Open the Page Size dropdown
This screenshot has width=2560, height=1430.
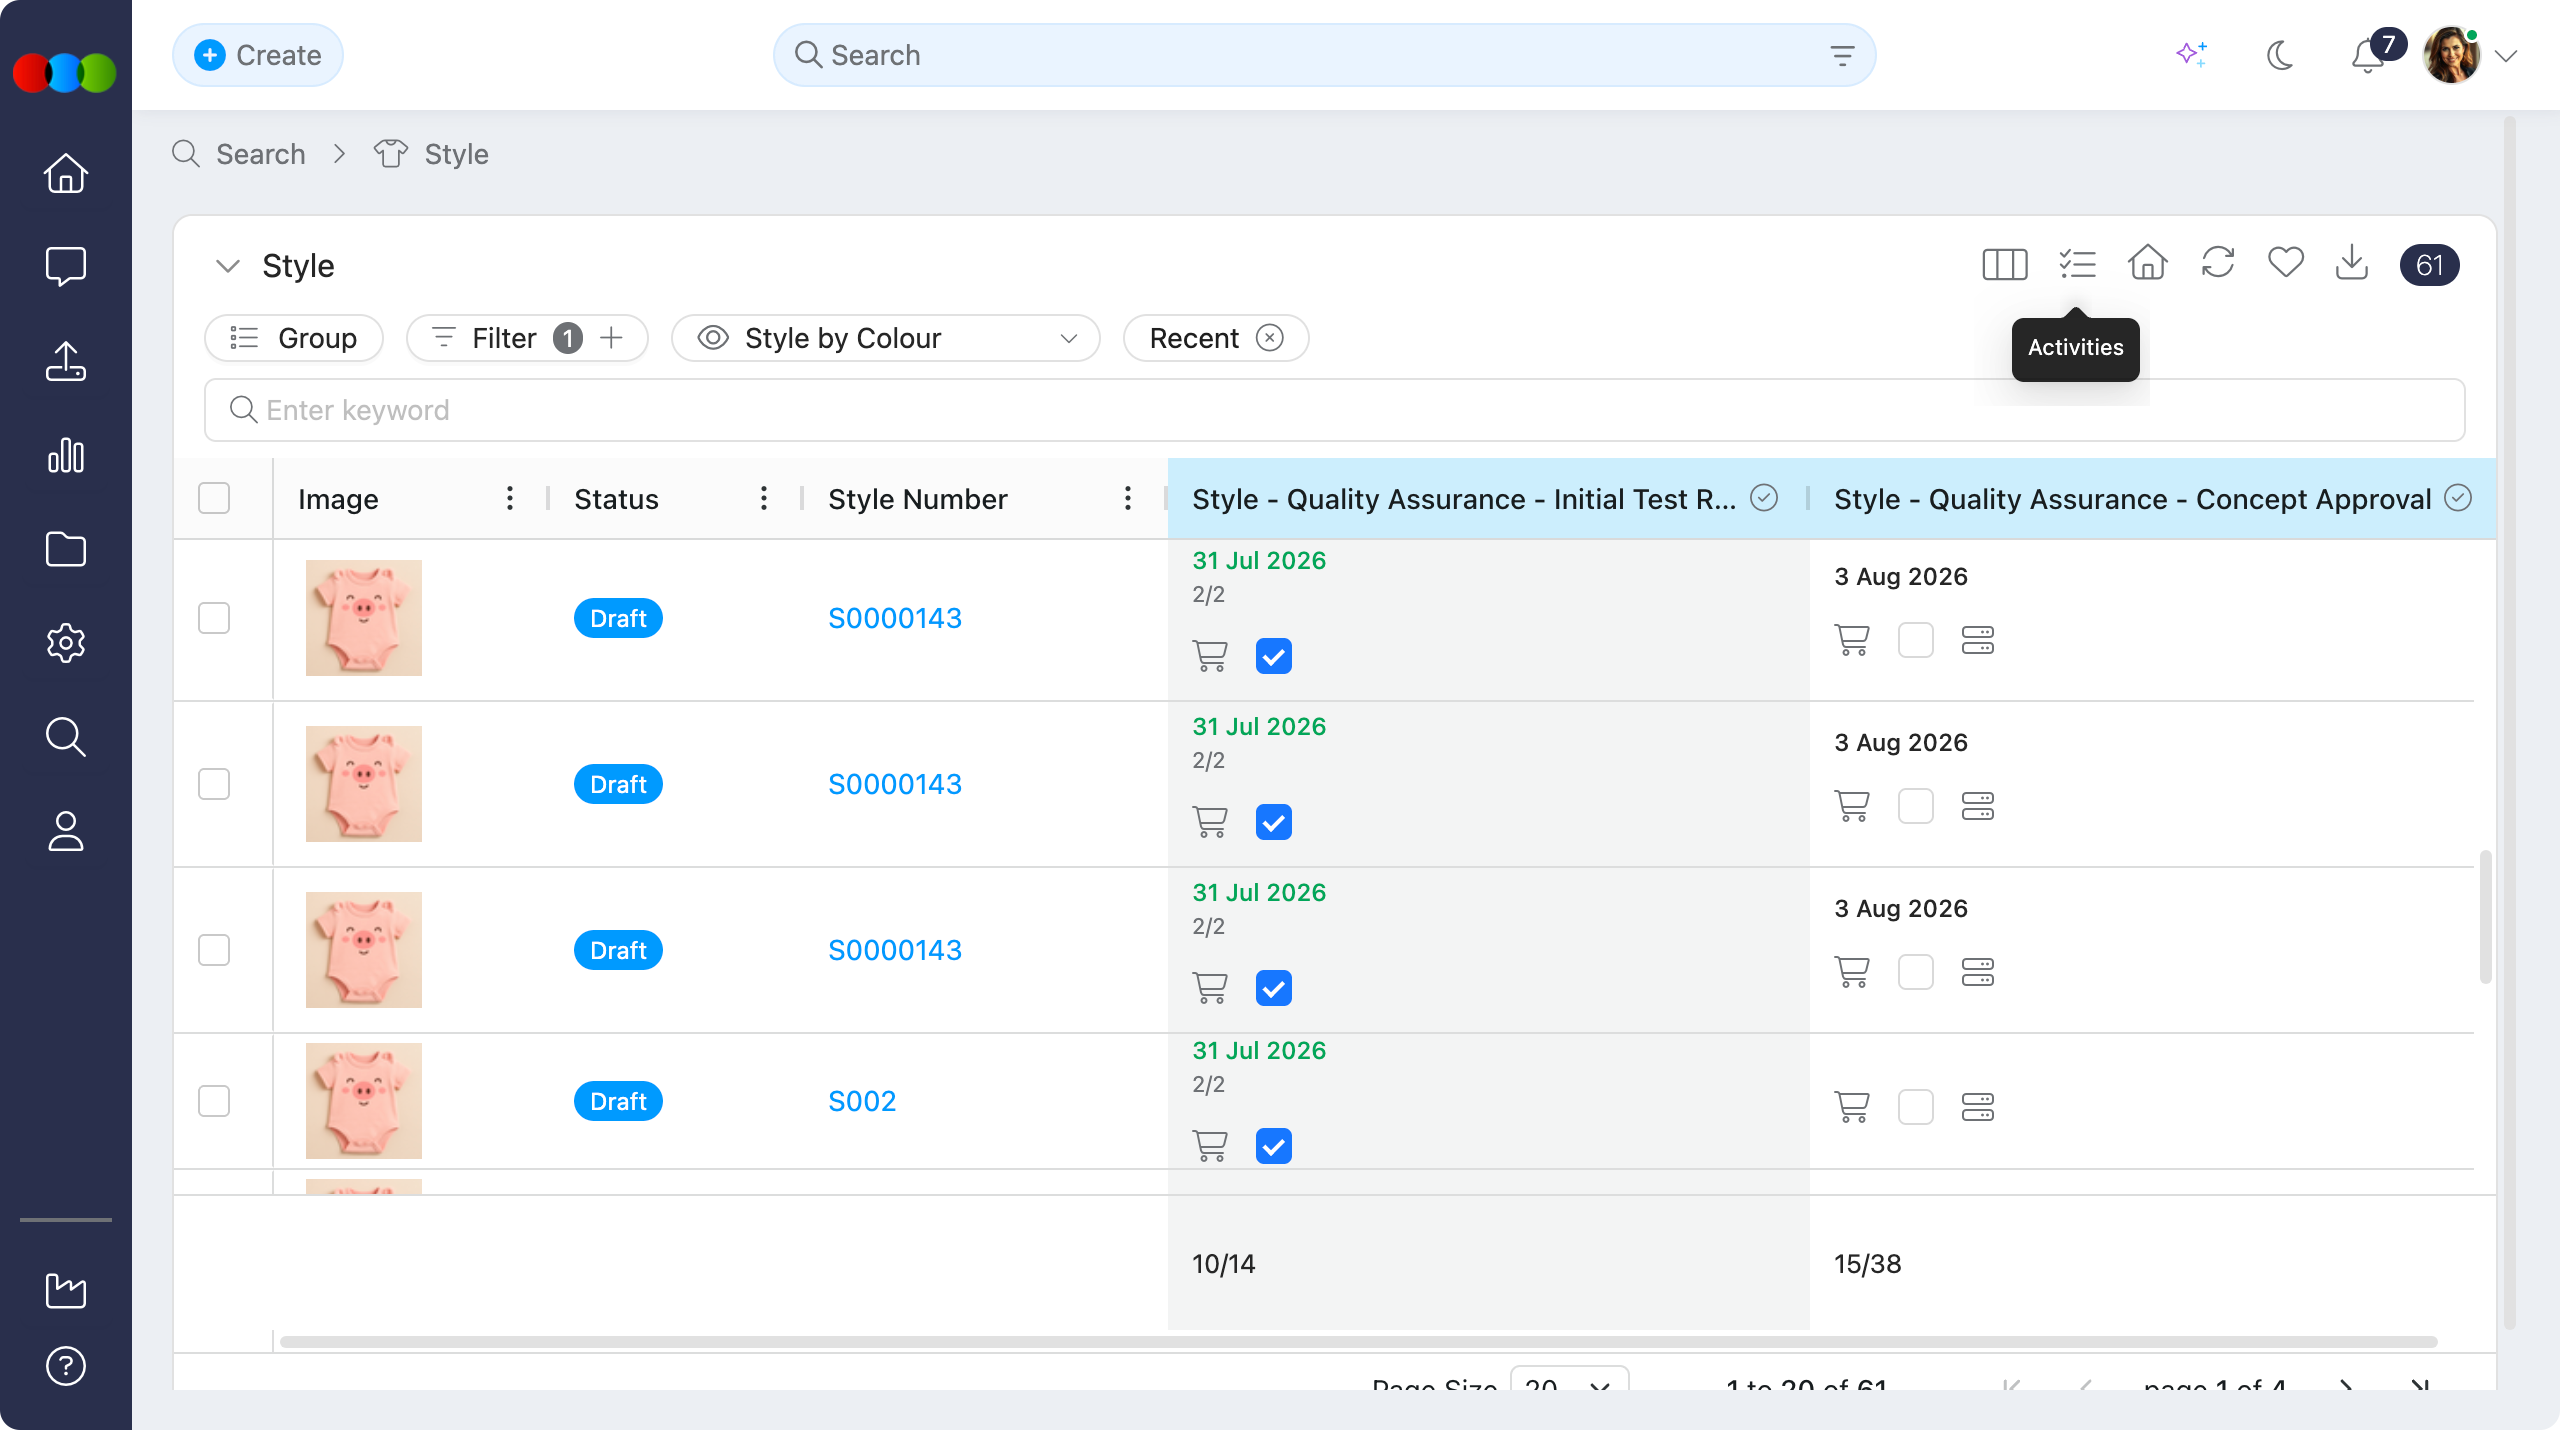[1569, 1380]
